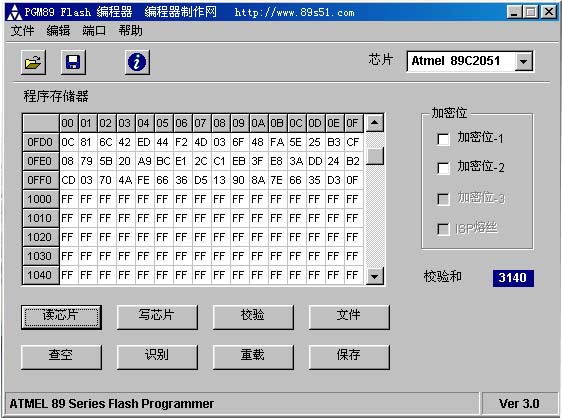Expand the Atmel 89C2051 chip dropdown
Viewport: 562px width, 418px height.
(x=524, y=62)
